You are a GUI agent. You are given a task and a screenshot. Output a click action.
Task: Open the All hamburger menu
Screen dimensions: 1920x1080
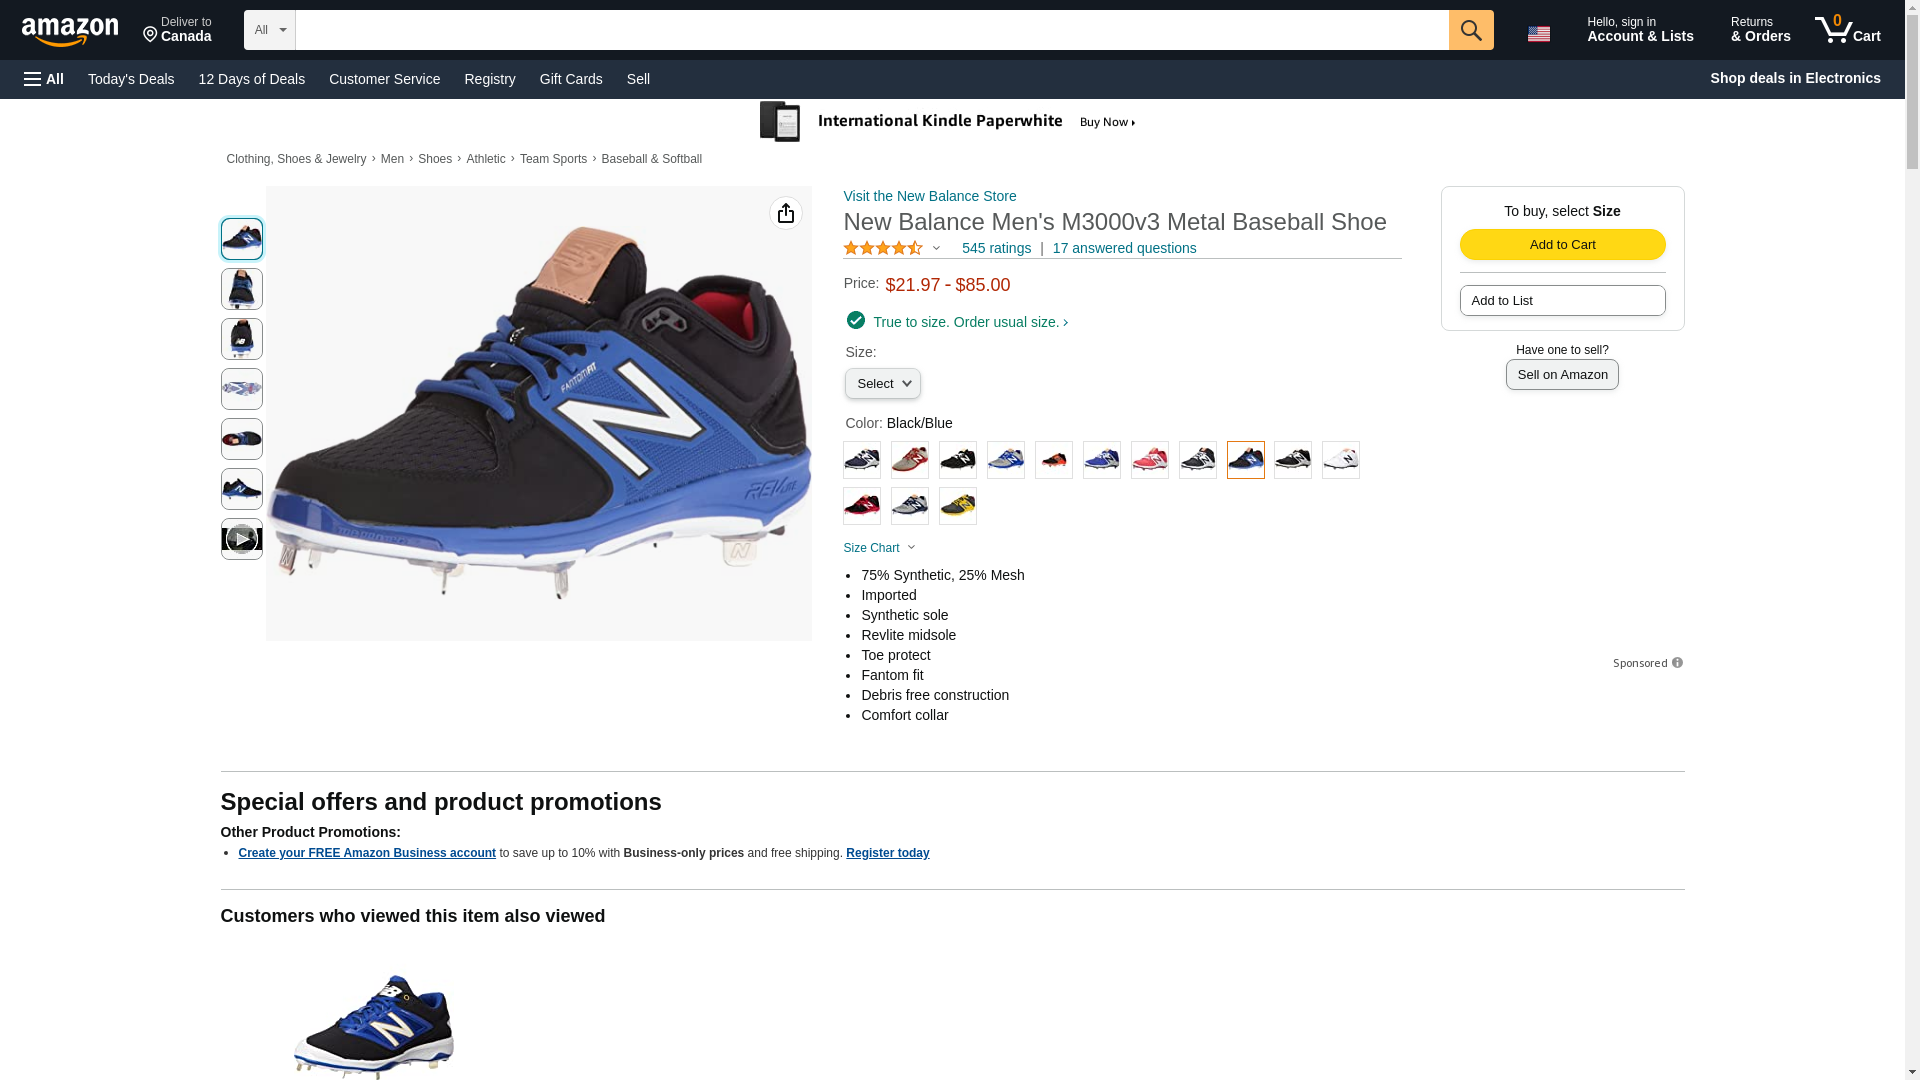click(x=44, y=79)
